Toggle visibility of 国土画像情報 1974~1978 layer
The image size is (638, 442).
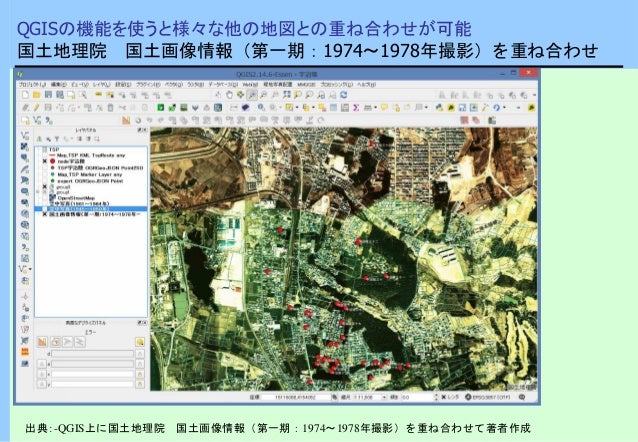click(x=45, y=214)
